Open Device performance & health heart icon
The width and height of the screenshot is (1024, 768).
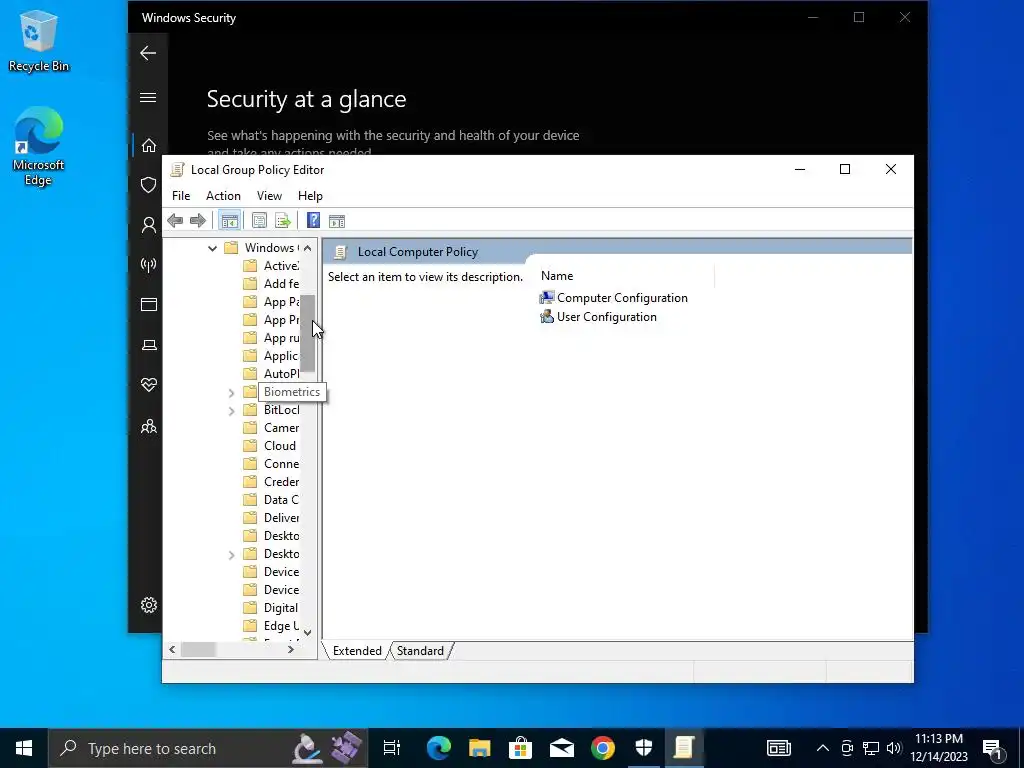click(149, 385)
